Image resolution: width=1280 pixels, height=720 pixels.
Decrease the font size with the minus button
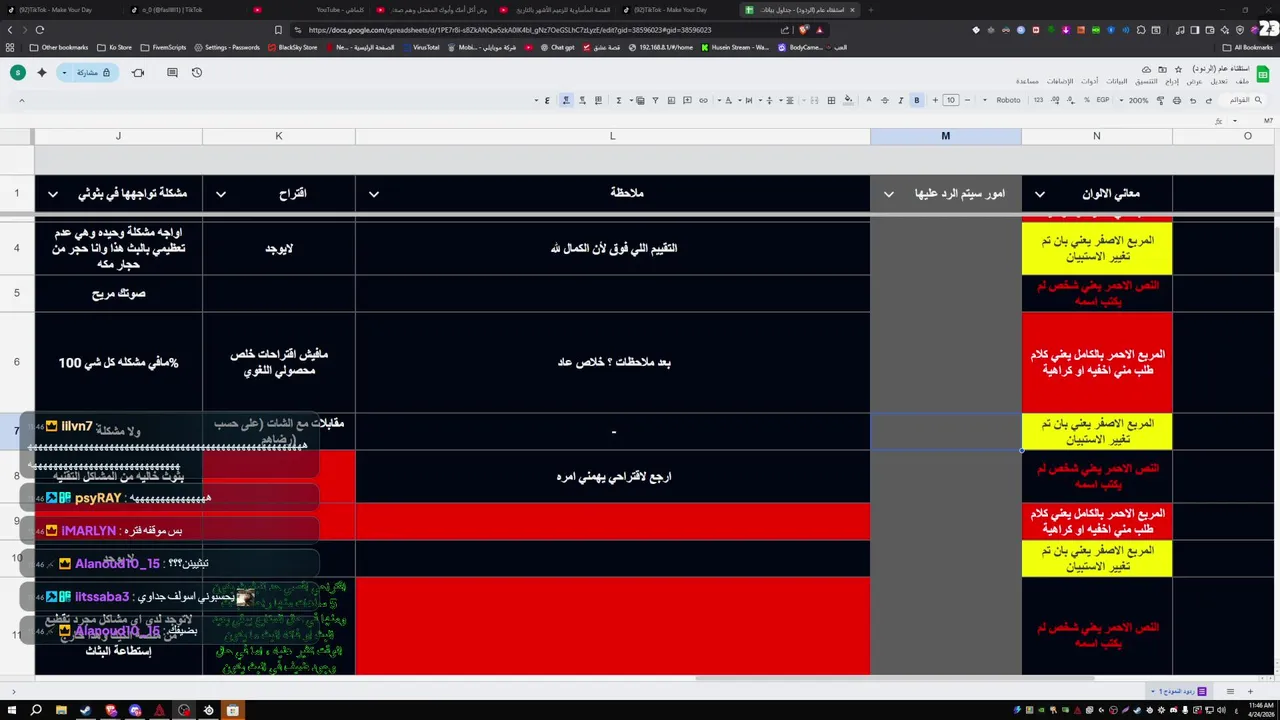(967, 100)
